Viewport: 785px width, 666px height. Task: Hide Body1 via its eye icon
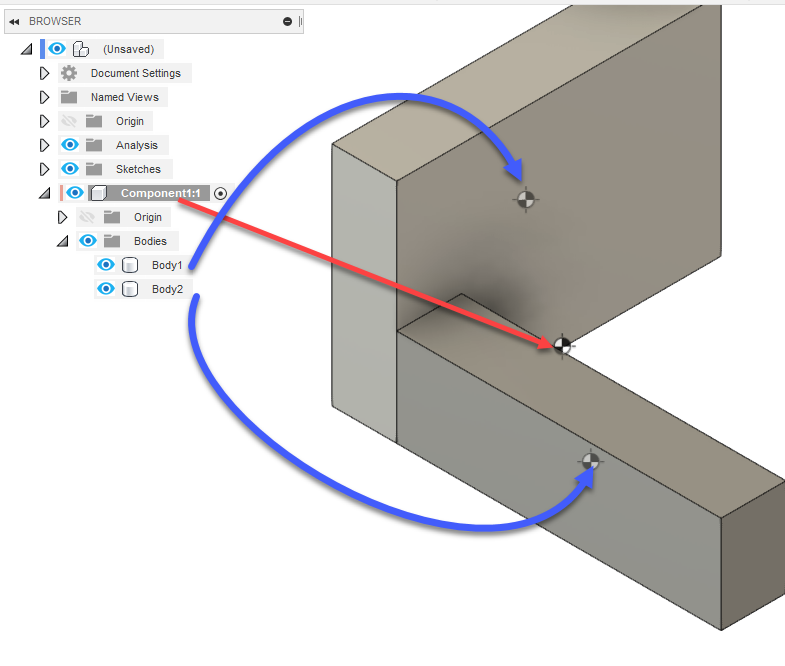tap(106, 264)
